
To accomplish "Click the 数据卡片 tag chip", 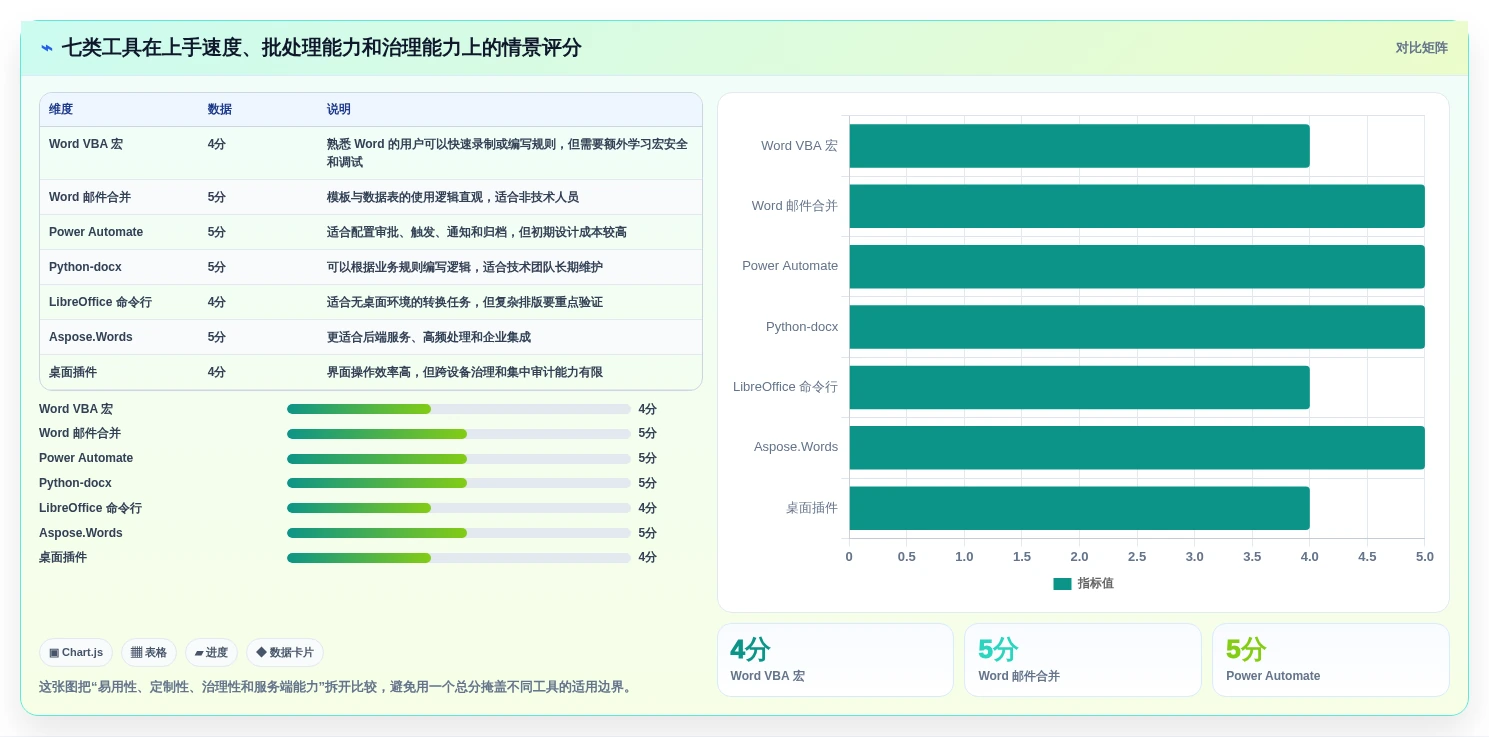I will click(x=285, y=653).
